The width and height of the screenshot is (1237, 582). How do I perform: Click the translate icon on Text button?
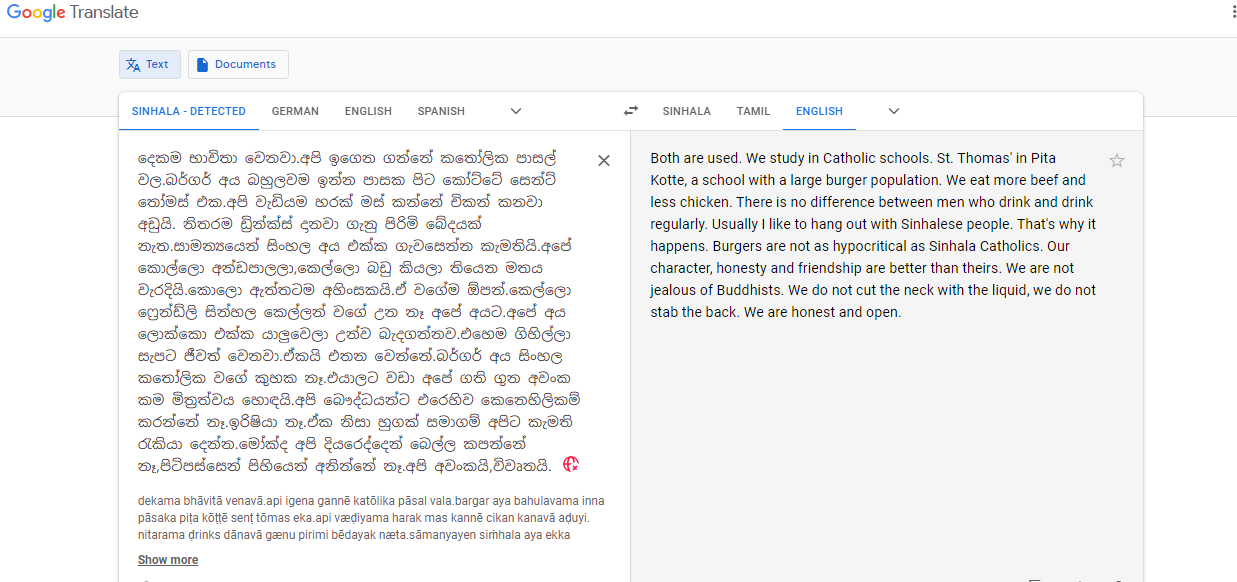click(133, 64)
